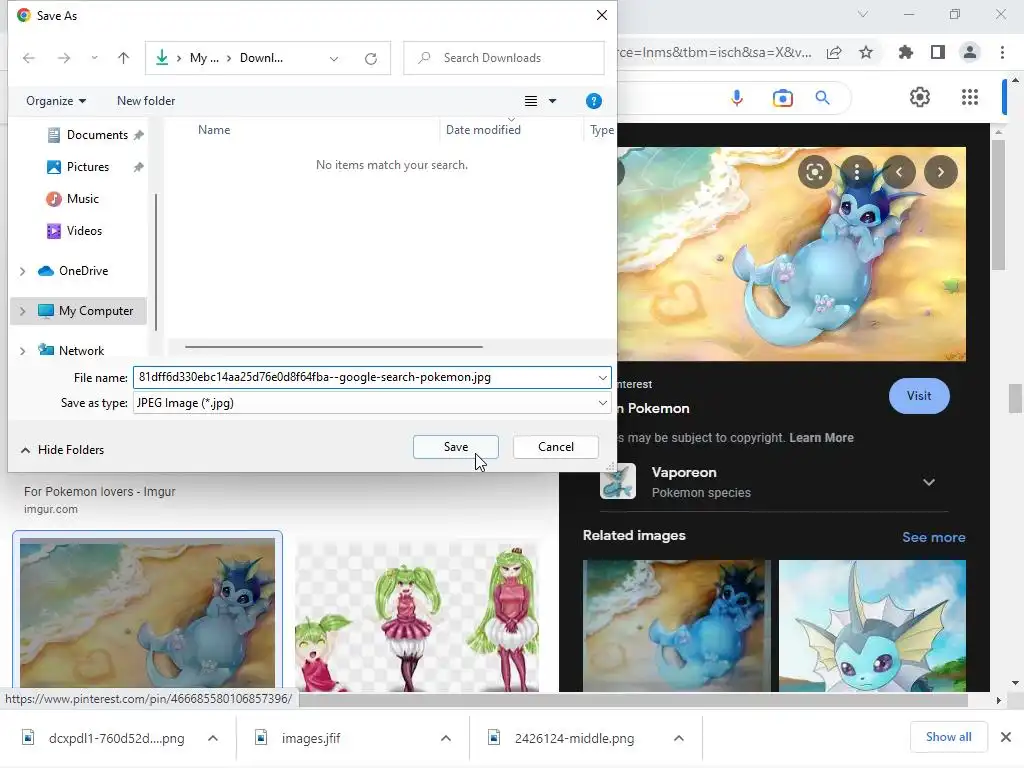
Task: Open recent locations chevron beside Forward arrow
Action: [95, 58]
